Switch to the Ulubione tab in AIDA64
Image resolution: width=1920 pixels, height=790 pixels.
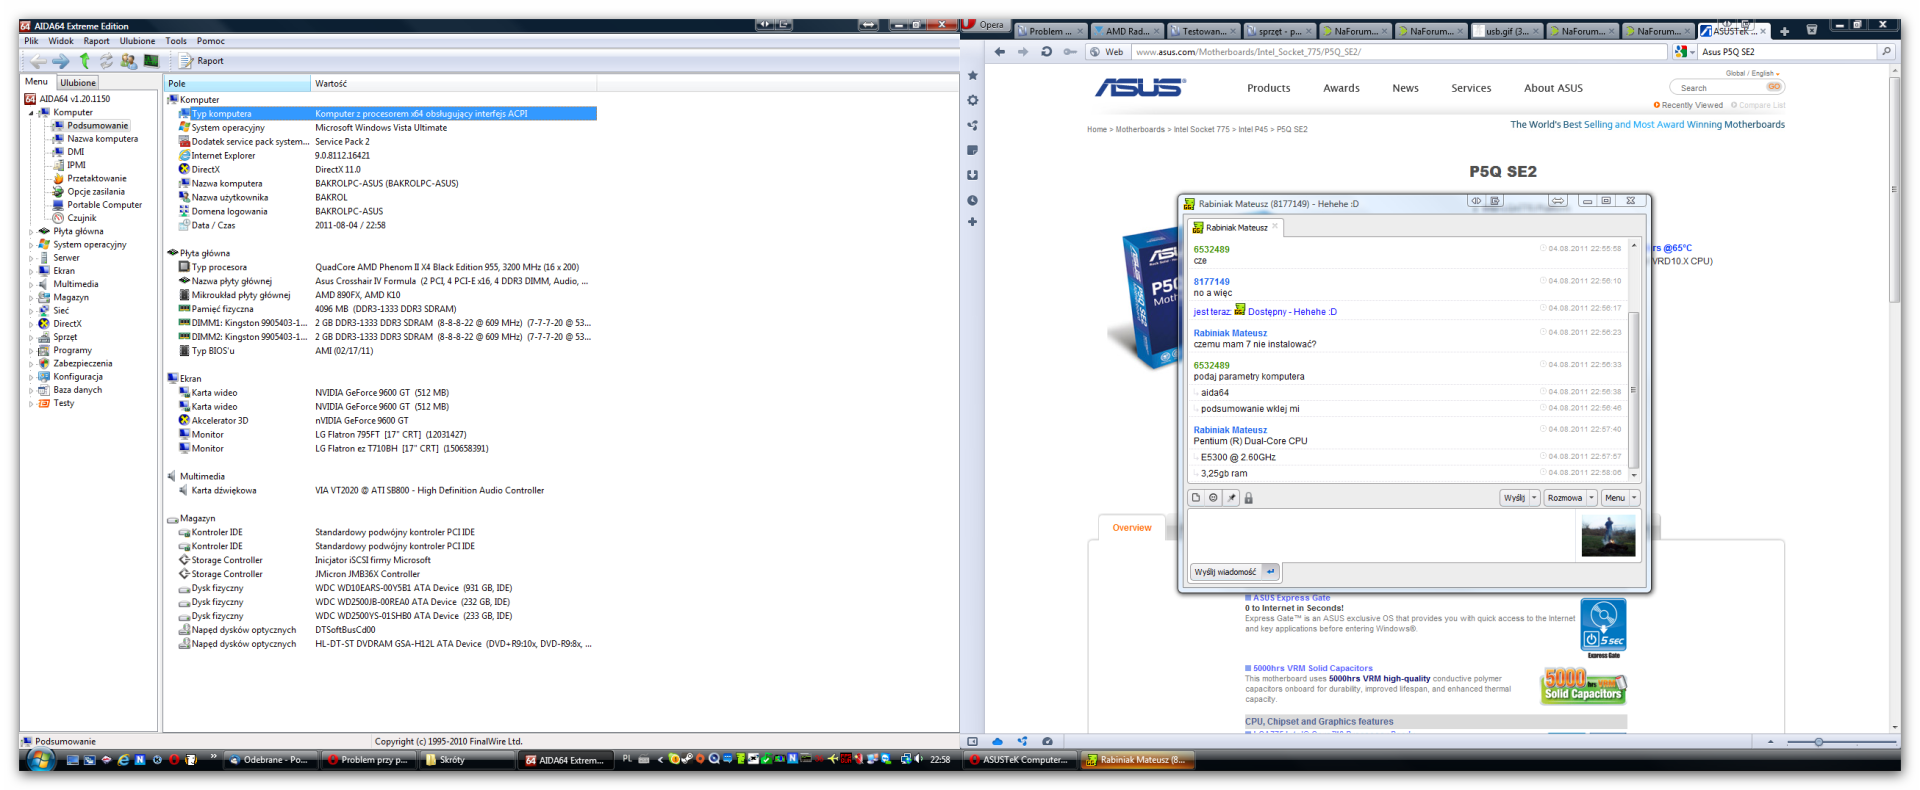coord(77,83)
